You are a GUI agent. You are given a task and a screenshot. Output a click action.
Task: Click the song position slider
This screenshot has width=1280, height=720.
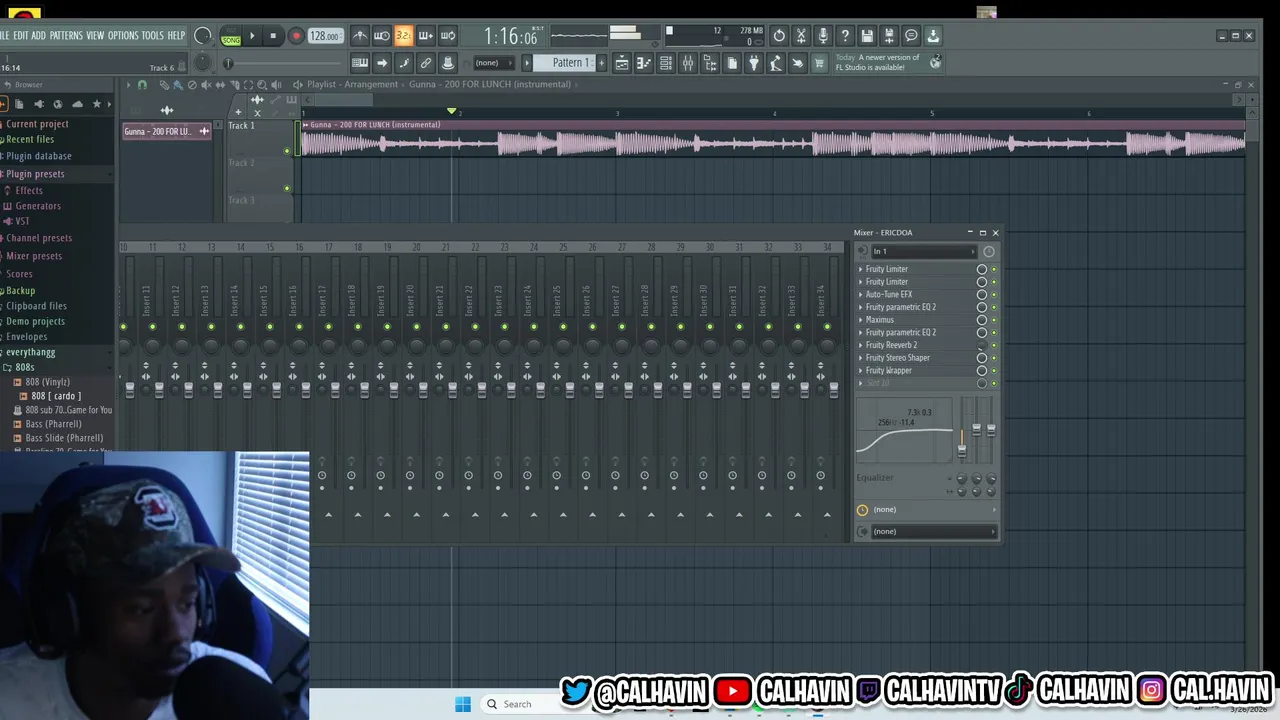pyautogui.click(x=285, y=63)
